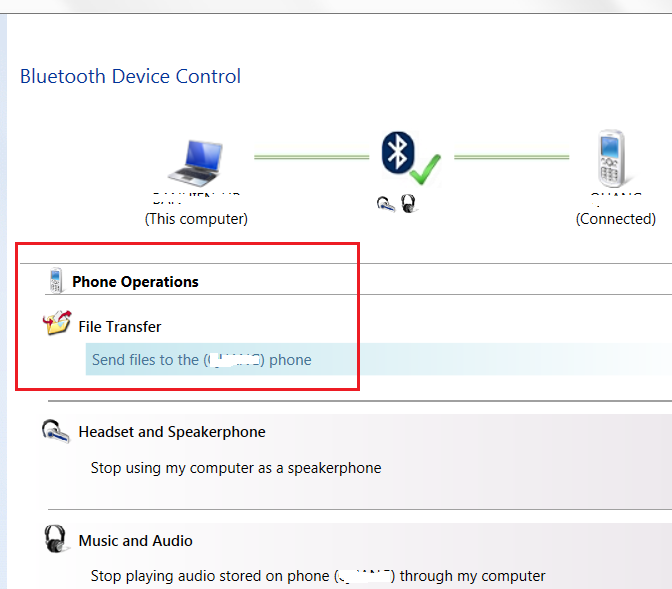This screenshot has height=589, width=672.
Task: Select the Headset and Speakerphone heading
Action: pyautogui.click(x=172, y=432)
